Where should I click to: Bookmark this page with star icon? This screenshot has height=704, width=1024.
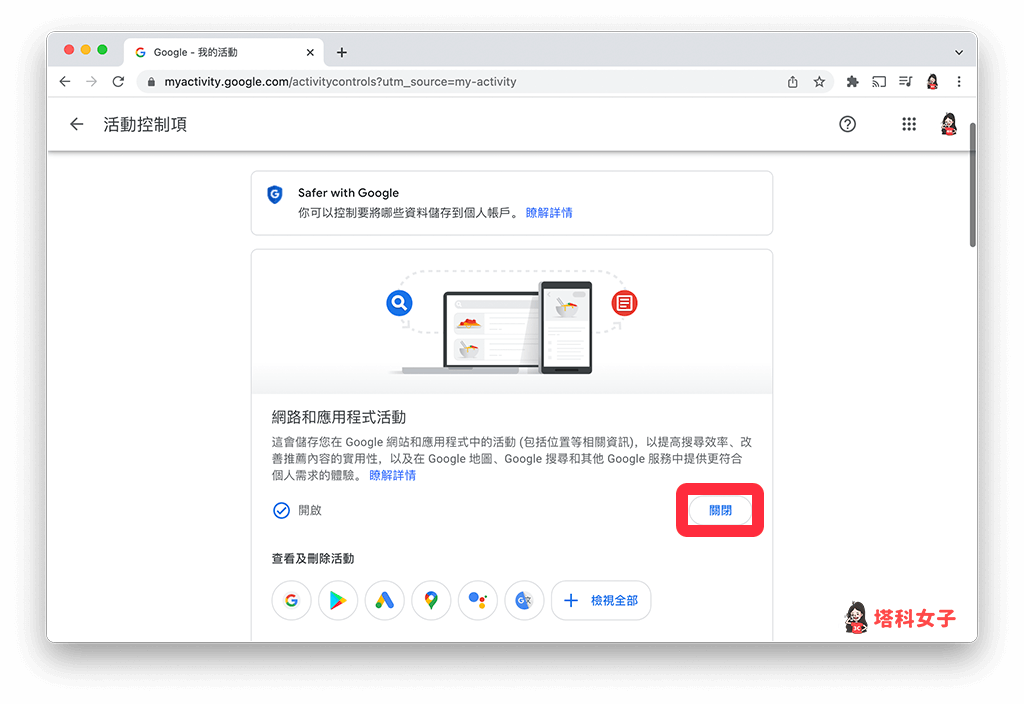[819, 82]
